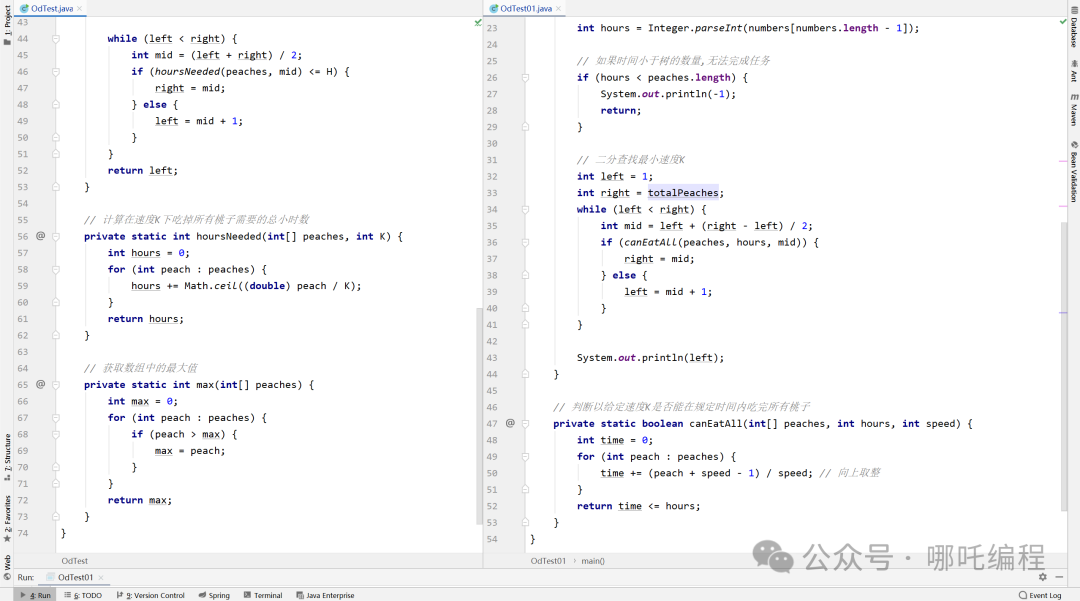Toggle the Project tool window
Image resolution: width=1080 pixels, height=601 pixels.
point(7,30)
